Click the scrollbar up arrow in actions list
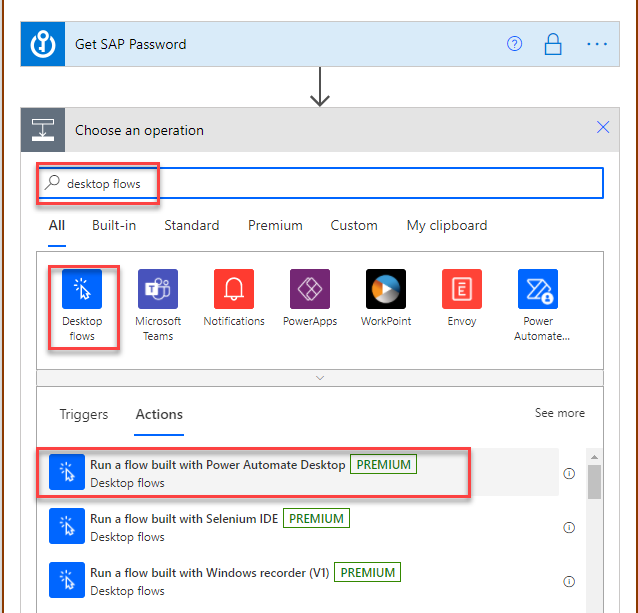638x613 pixels. coord(594,457)
